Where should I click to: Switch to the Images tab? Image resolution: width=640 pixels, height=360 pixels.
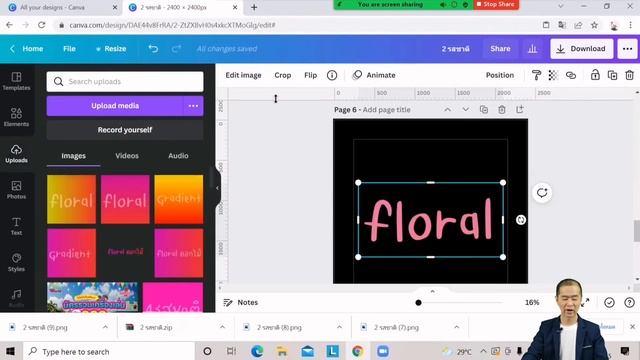[x=73, y=156]
